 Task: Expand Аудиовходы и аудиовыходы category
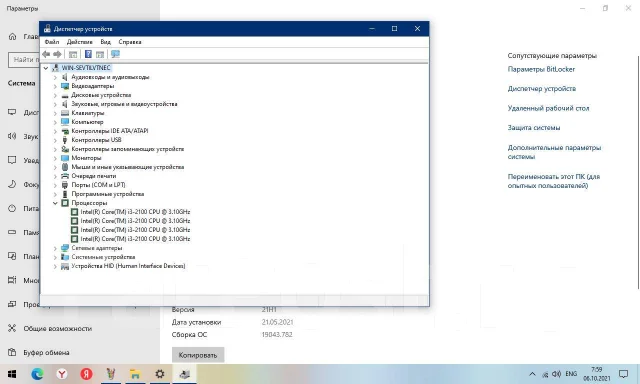click(x=55, y=77)
